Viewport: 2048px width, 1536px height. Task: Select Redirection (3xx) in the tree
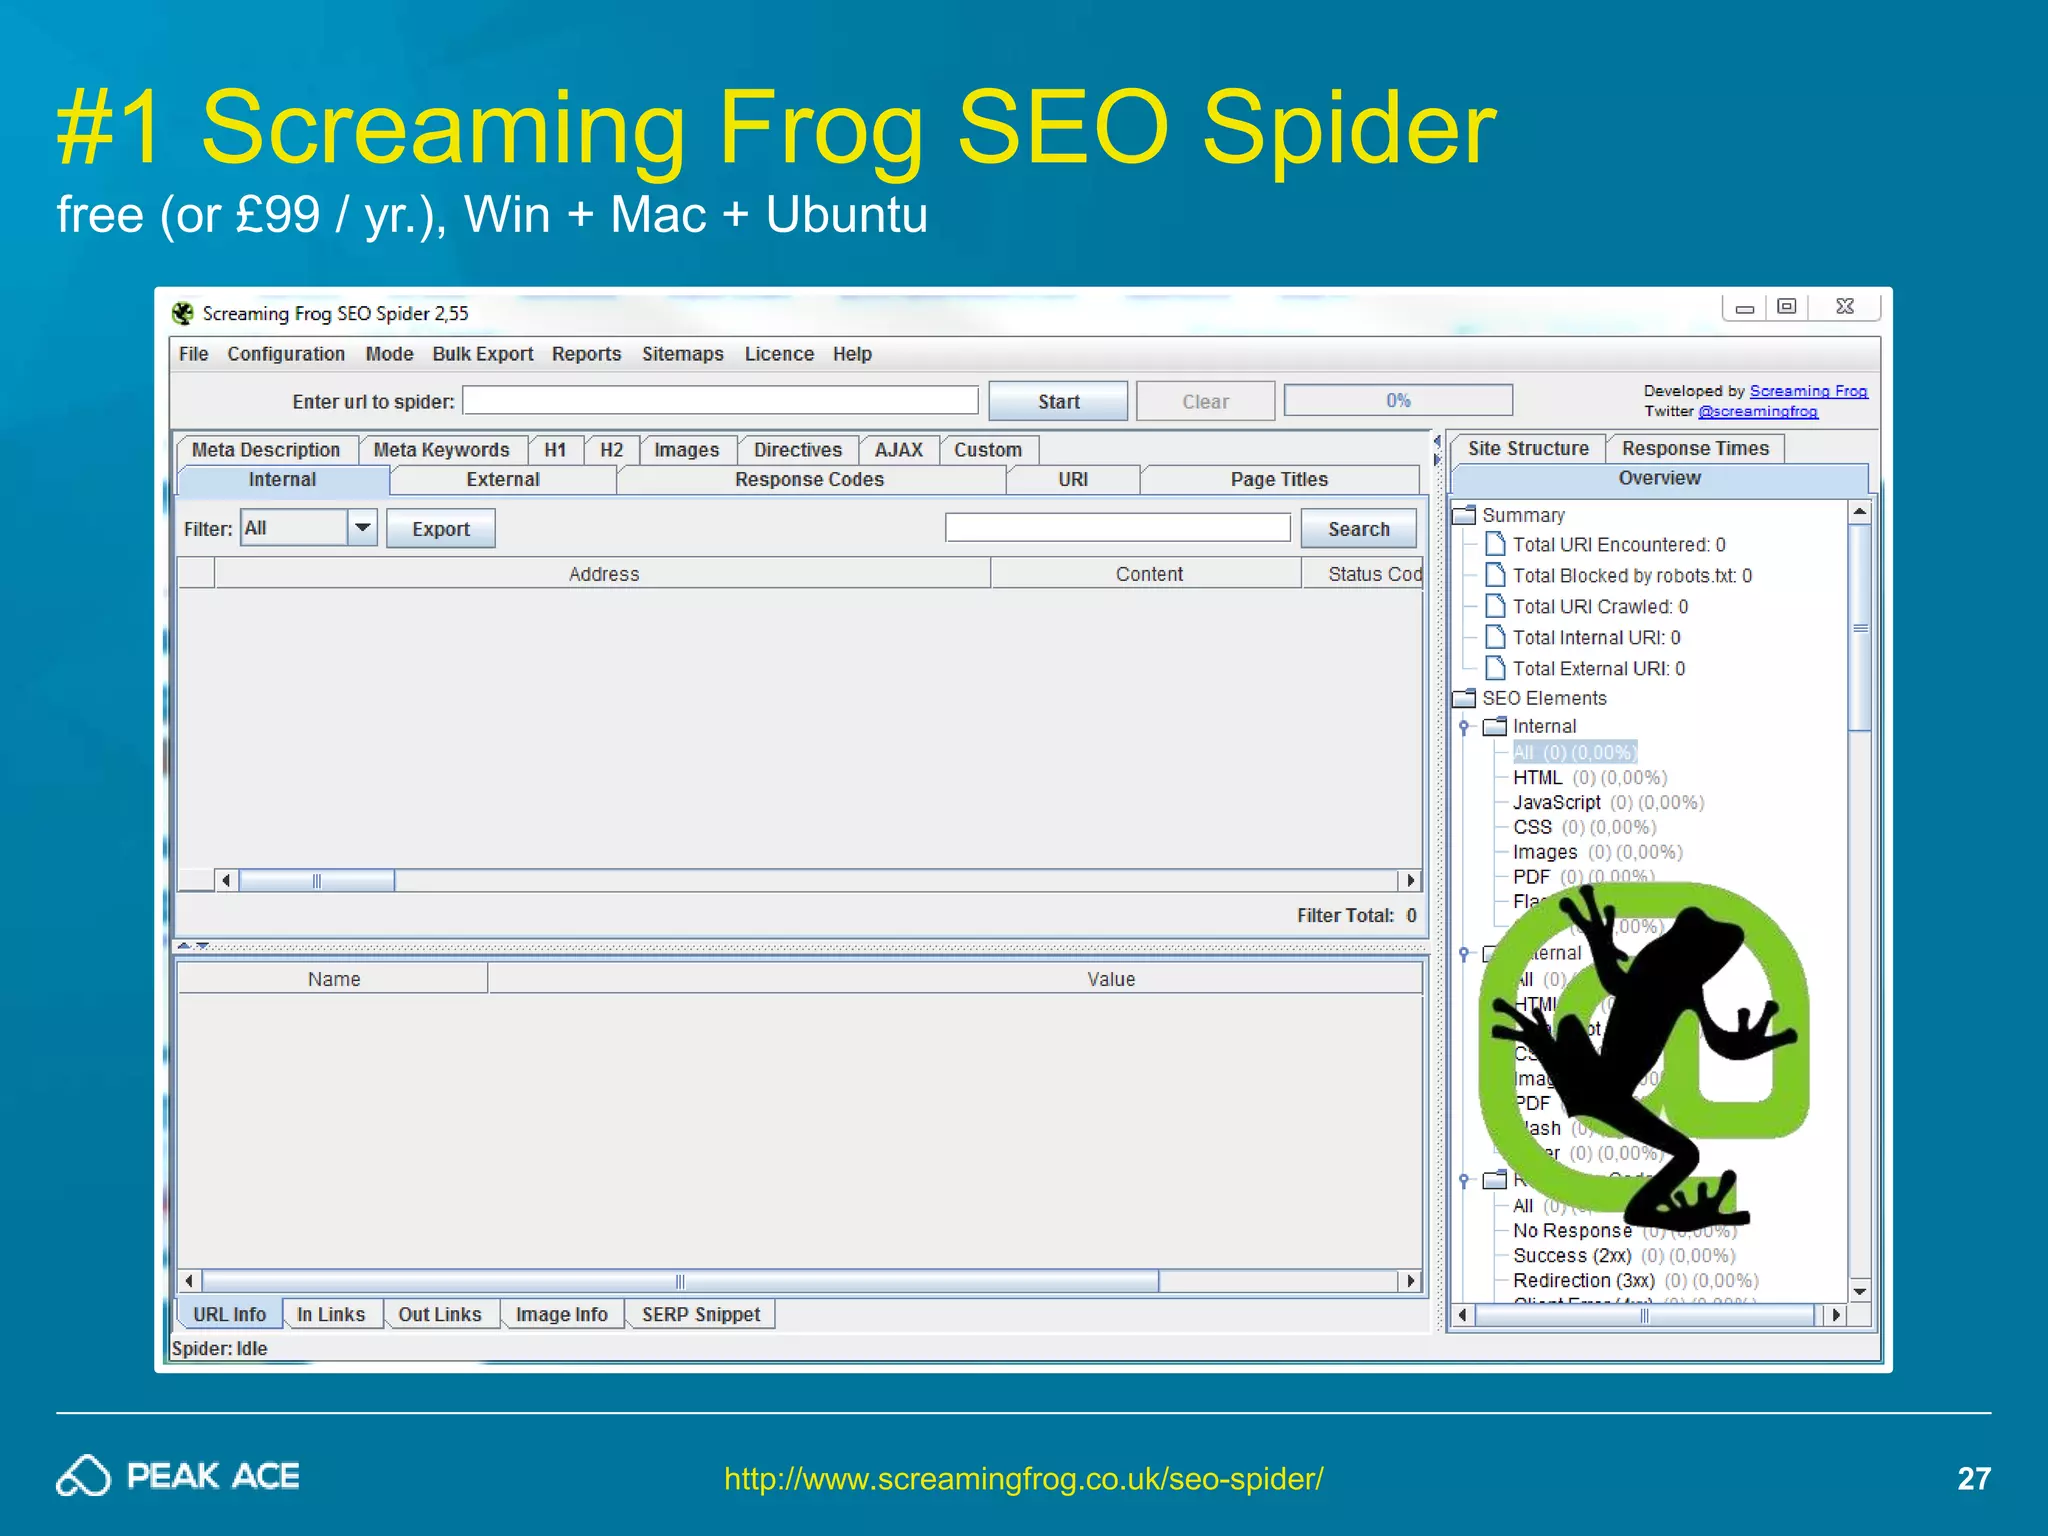pos(1635,1280)
